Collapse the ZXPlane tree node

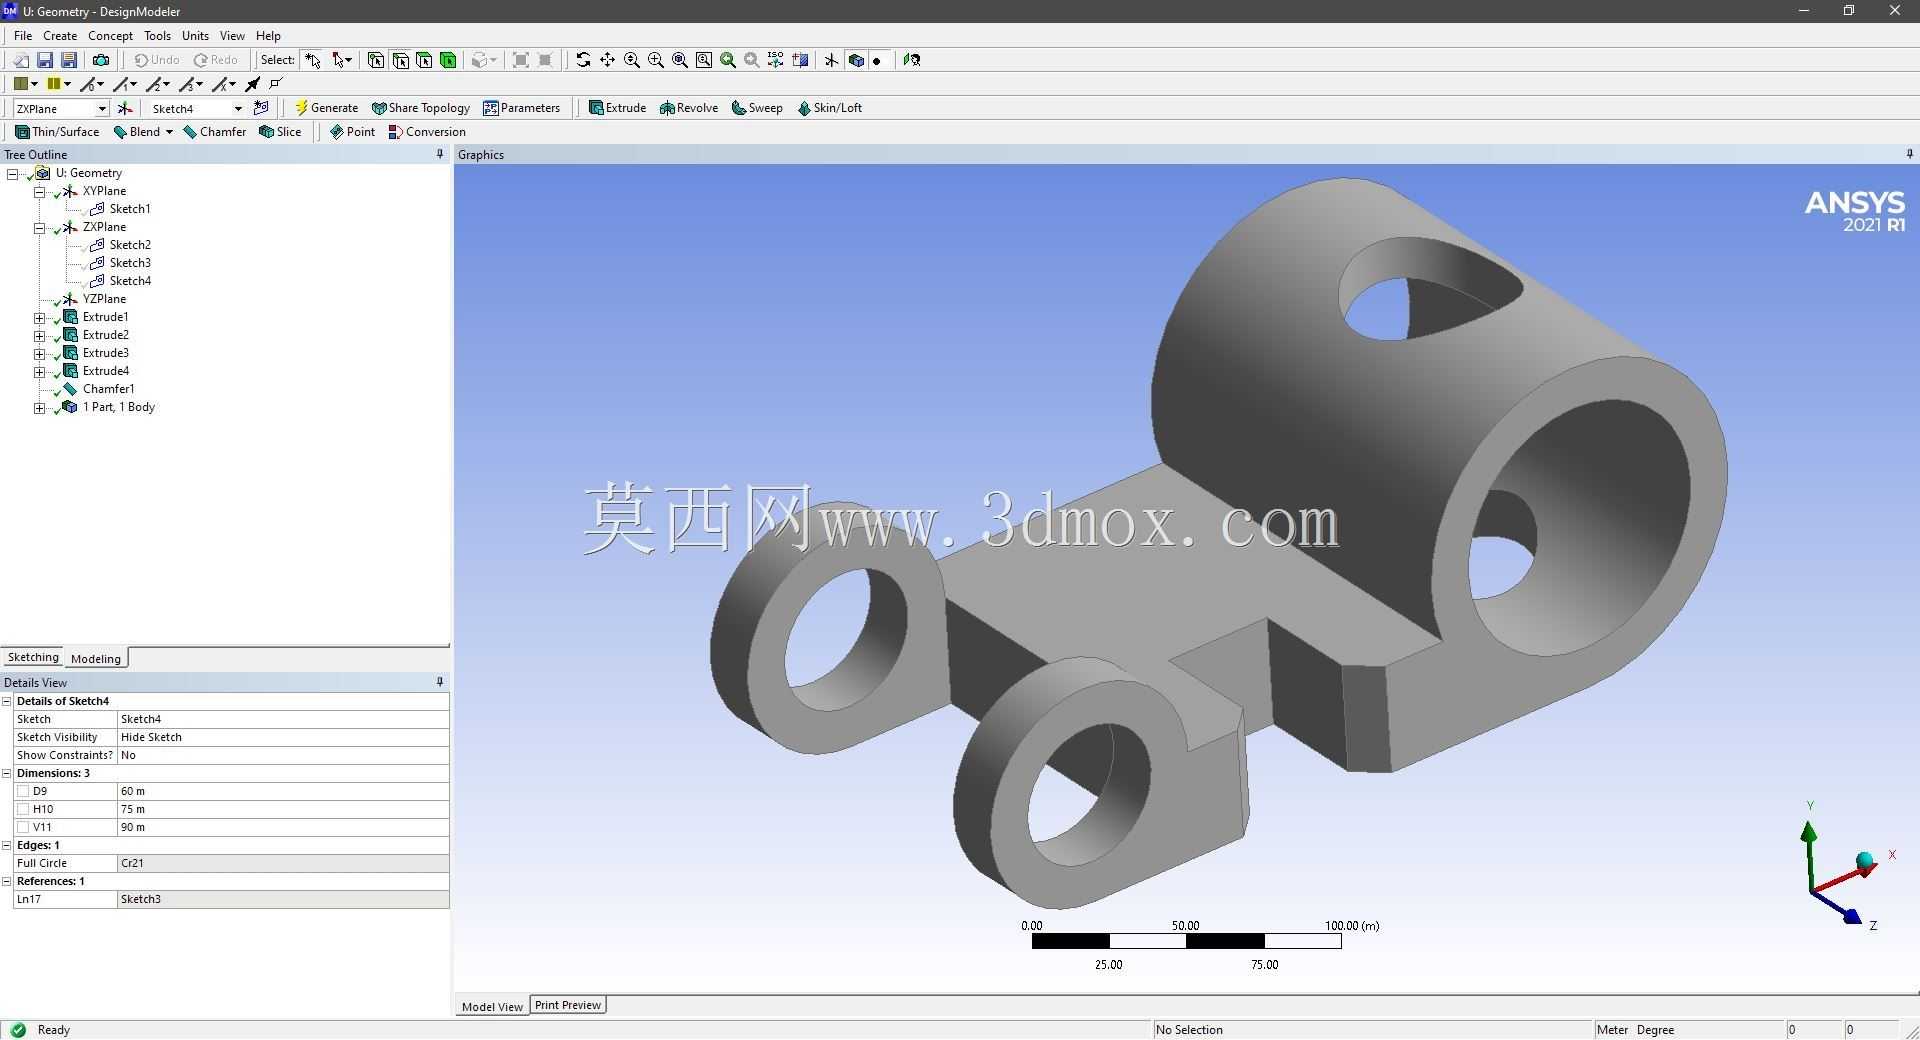(40, 227)
